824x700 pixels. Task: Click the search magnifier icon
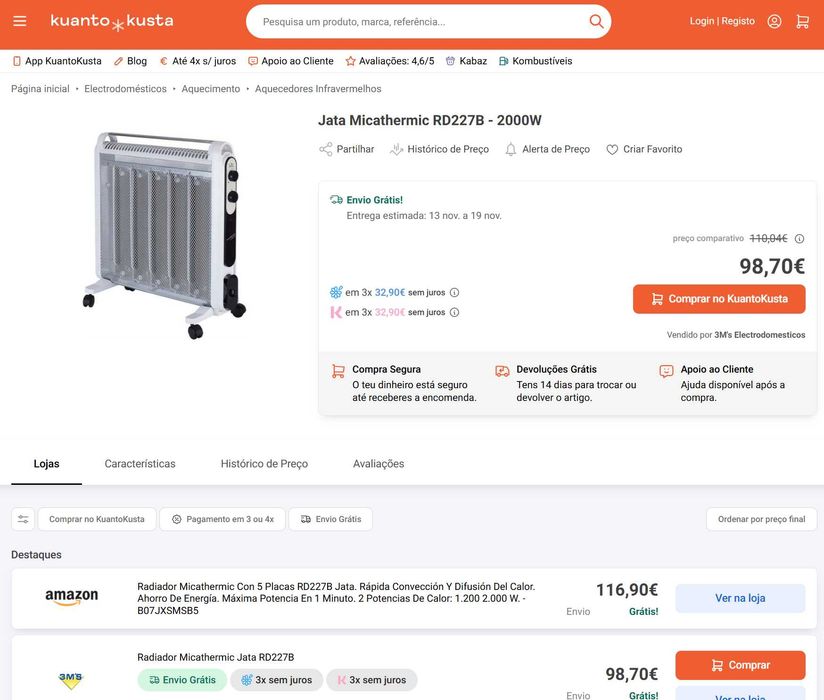[596, 21]
